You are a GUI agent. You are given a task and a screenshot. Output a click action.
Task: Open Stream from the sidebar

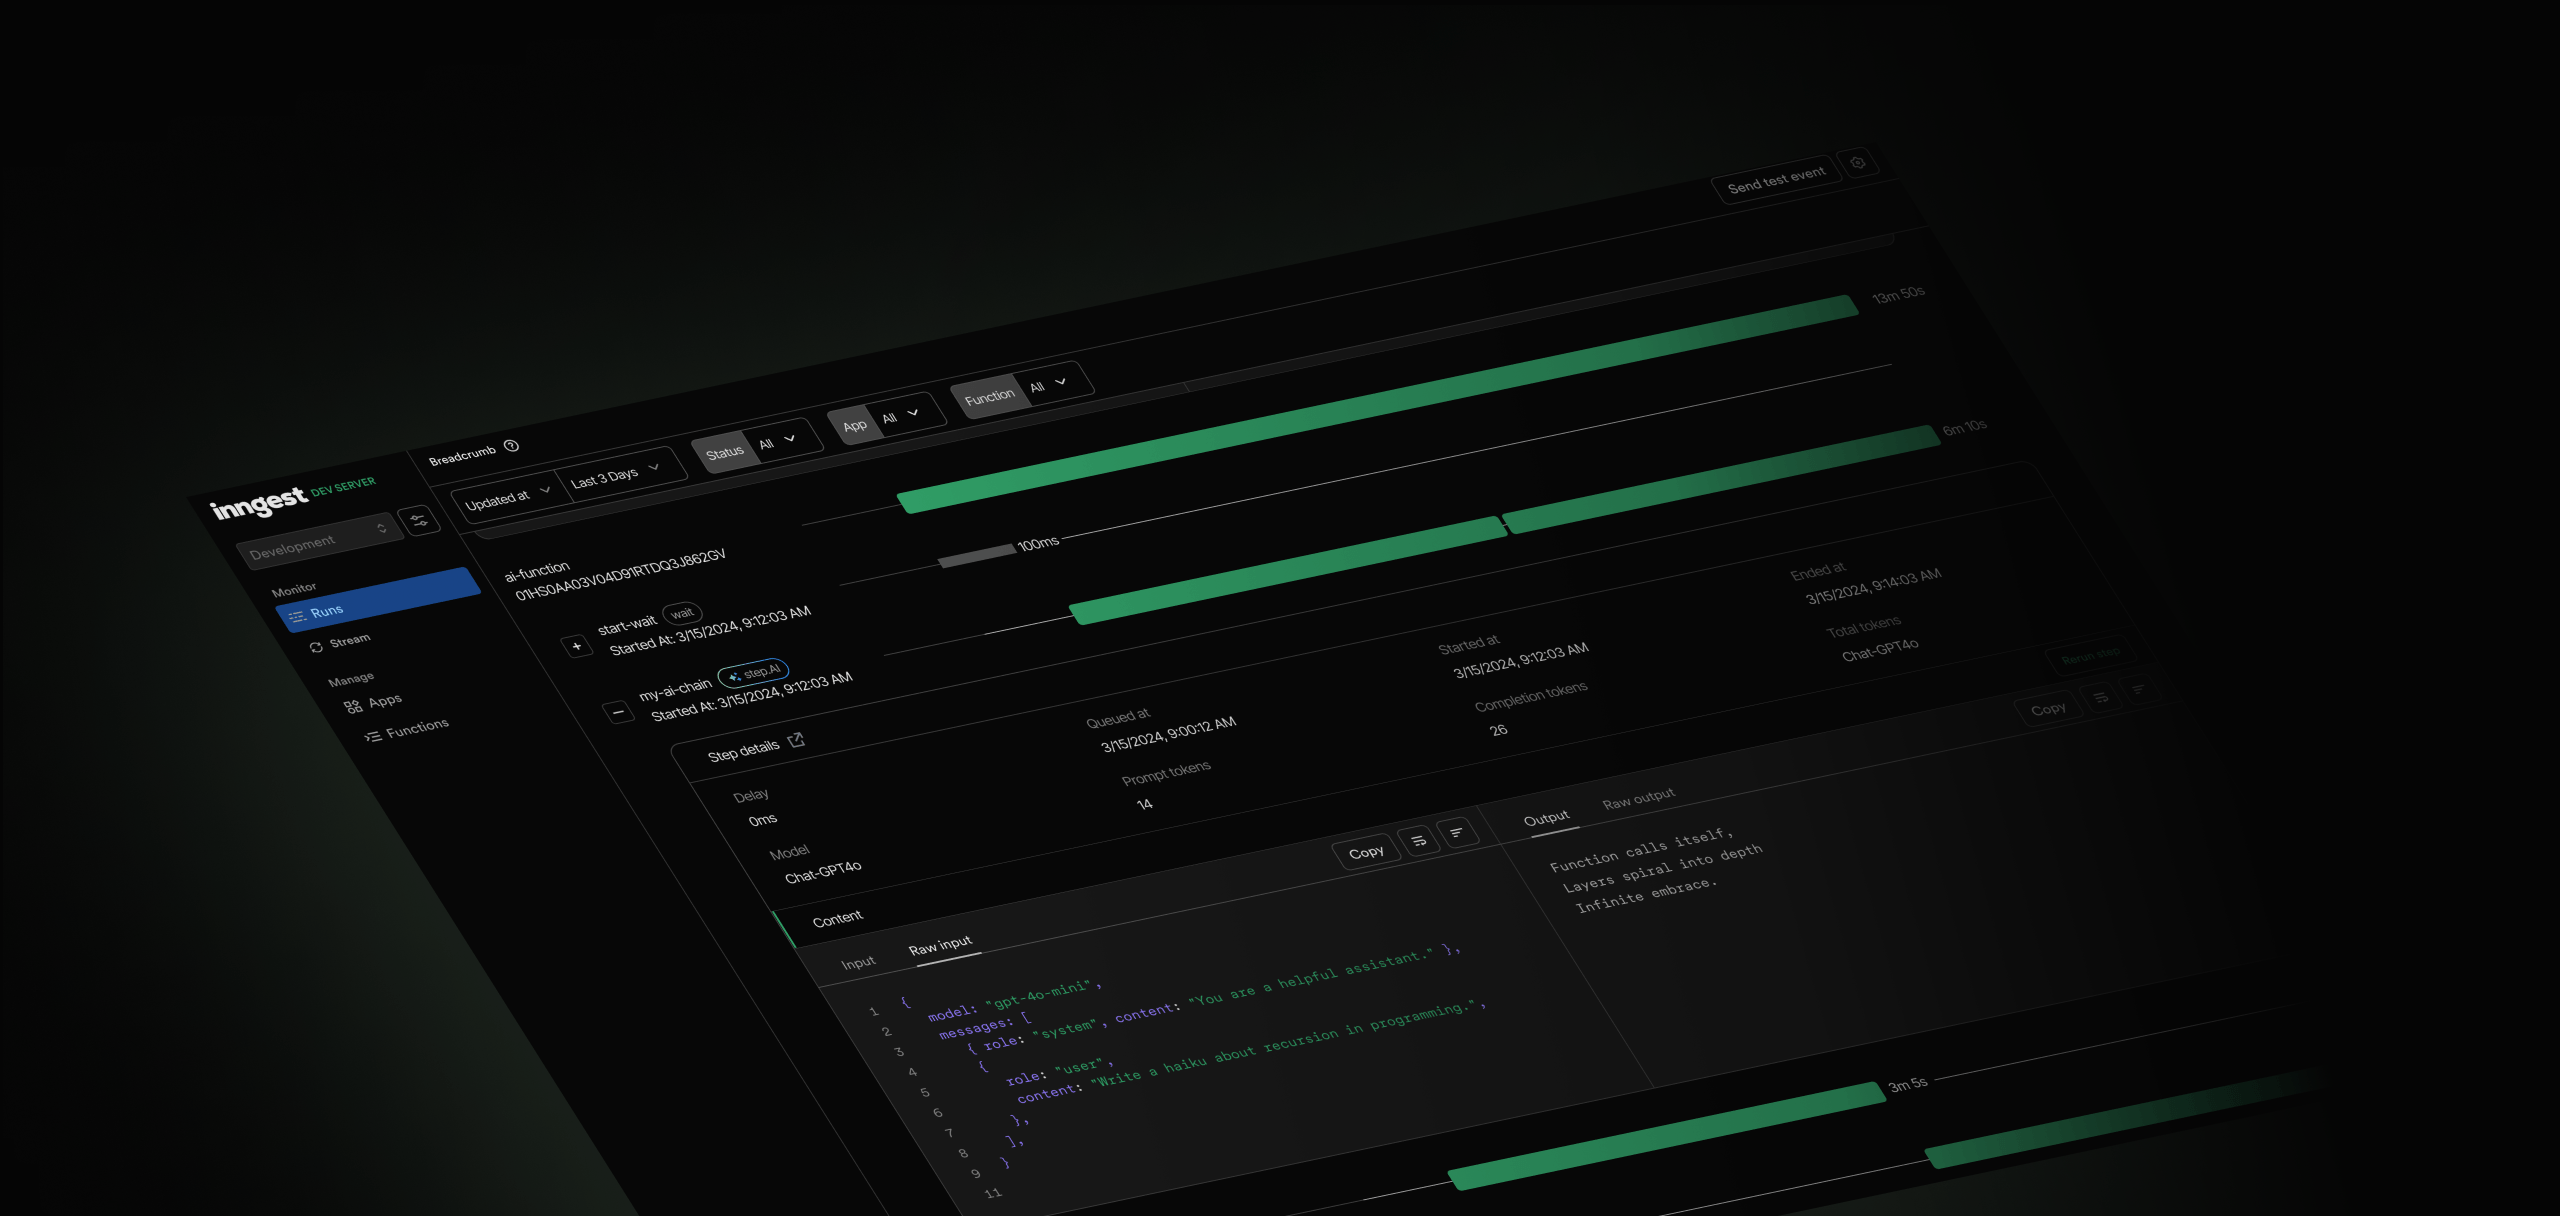349,640
